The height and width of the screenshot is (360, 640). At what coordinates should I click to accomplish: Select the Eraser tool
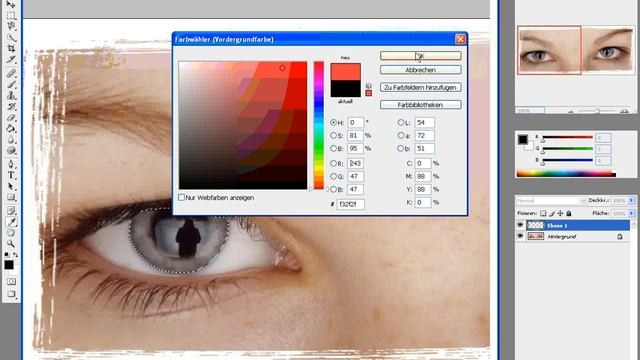point(11,118)
